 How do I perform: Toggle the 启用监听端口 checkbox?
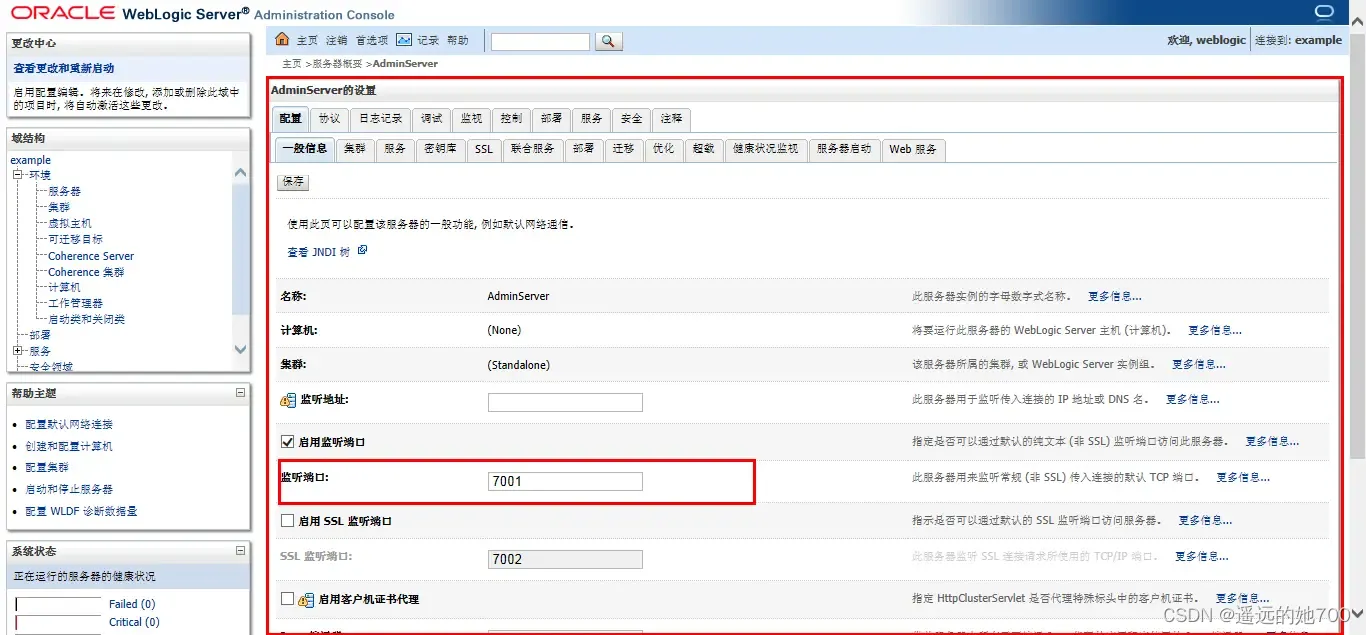[287, 441]
